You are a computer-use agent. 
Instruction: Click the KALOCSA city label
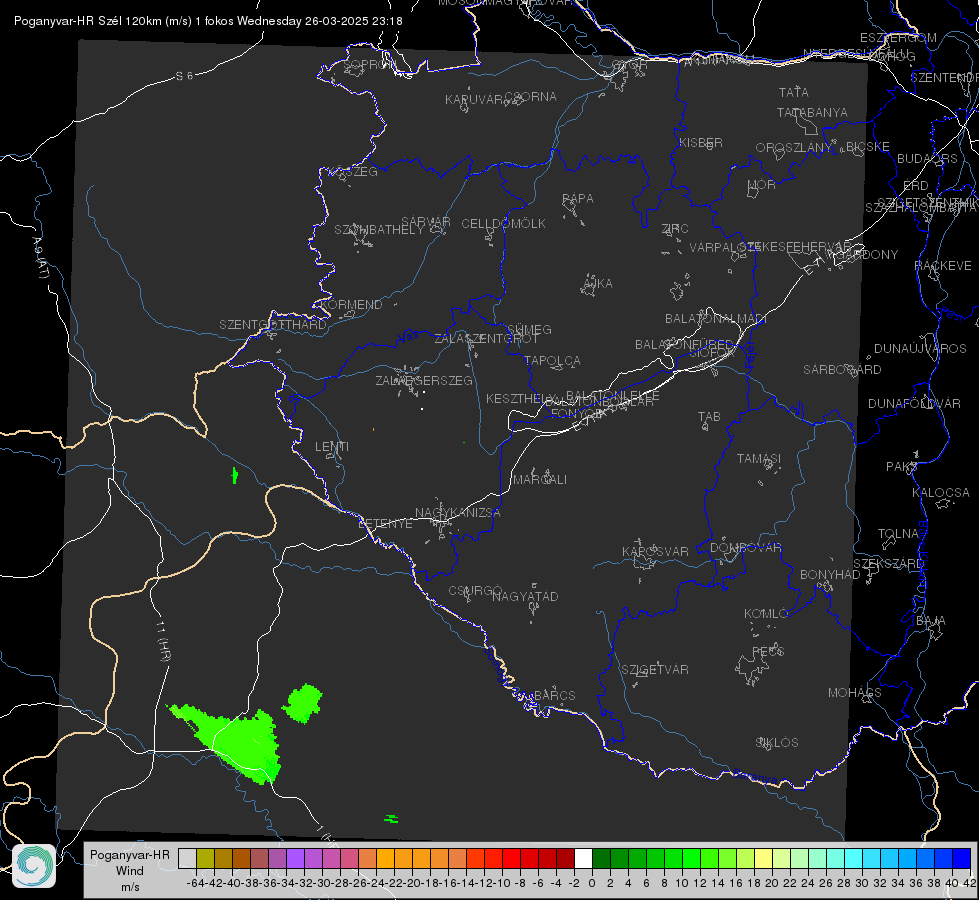(x=940, y=492)
